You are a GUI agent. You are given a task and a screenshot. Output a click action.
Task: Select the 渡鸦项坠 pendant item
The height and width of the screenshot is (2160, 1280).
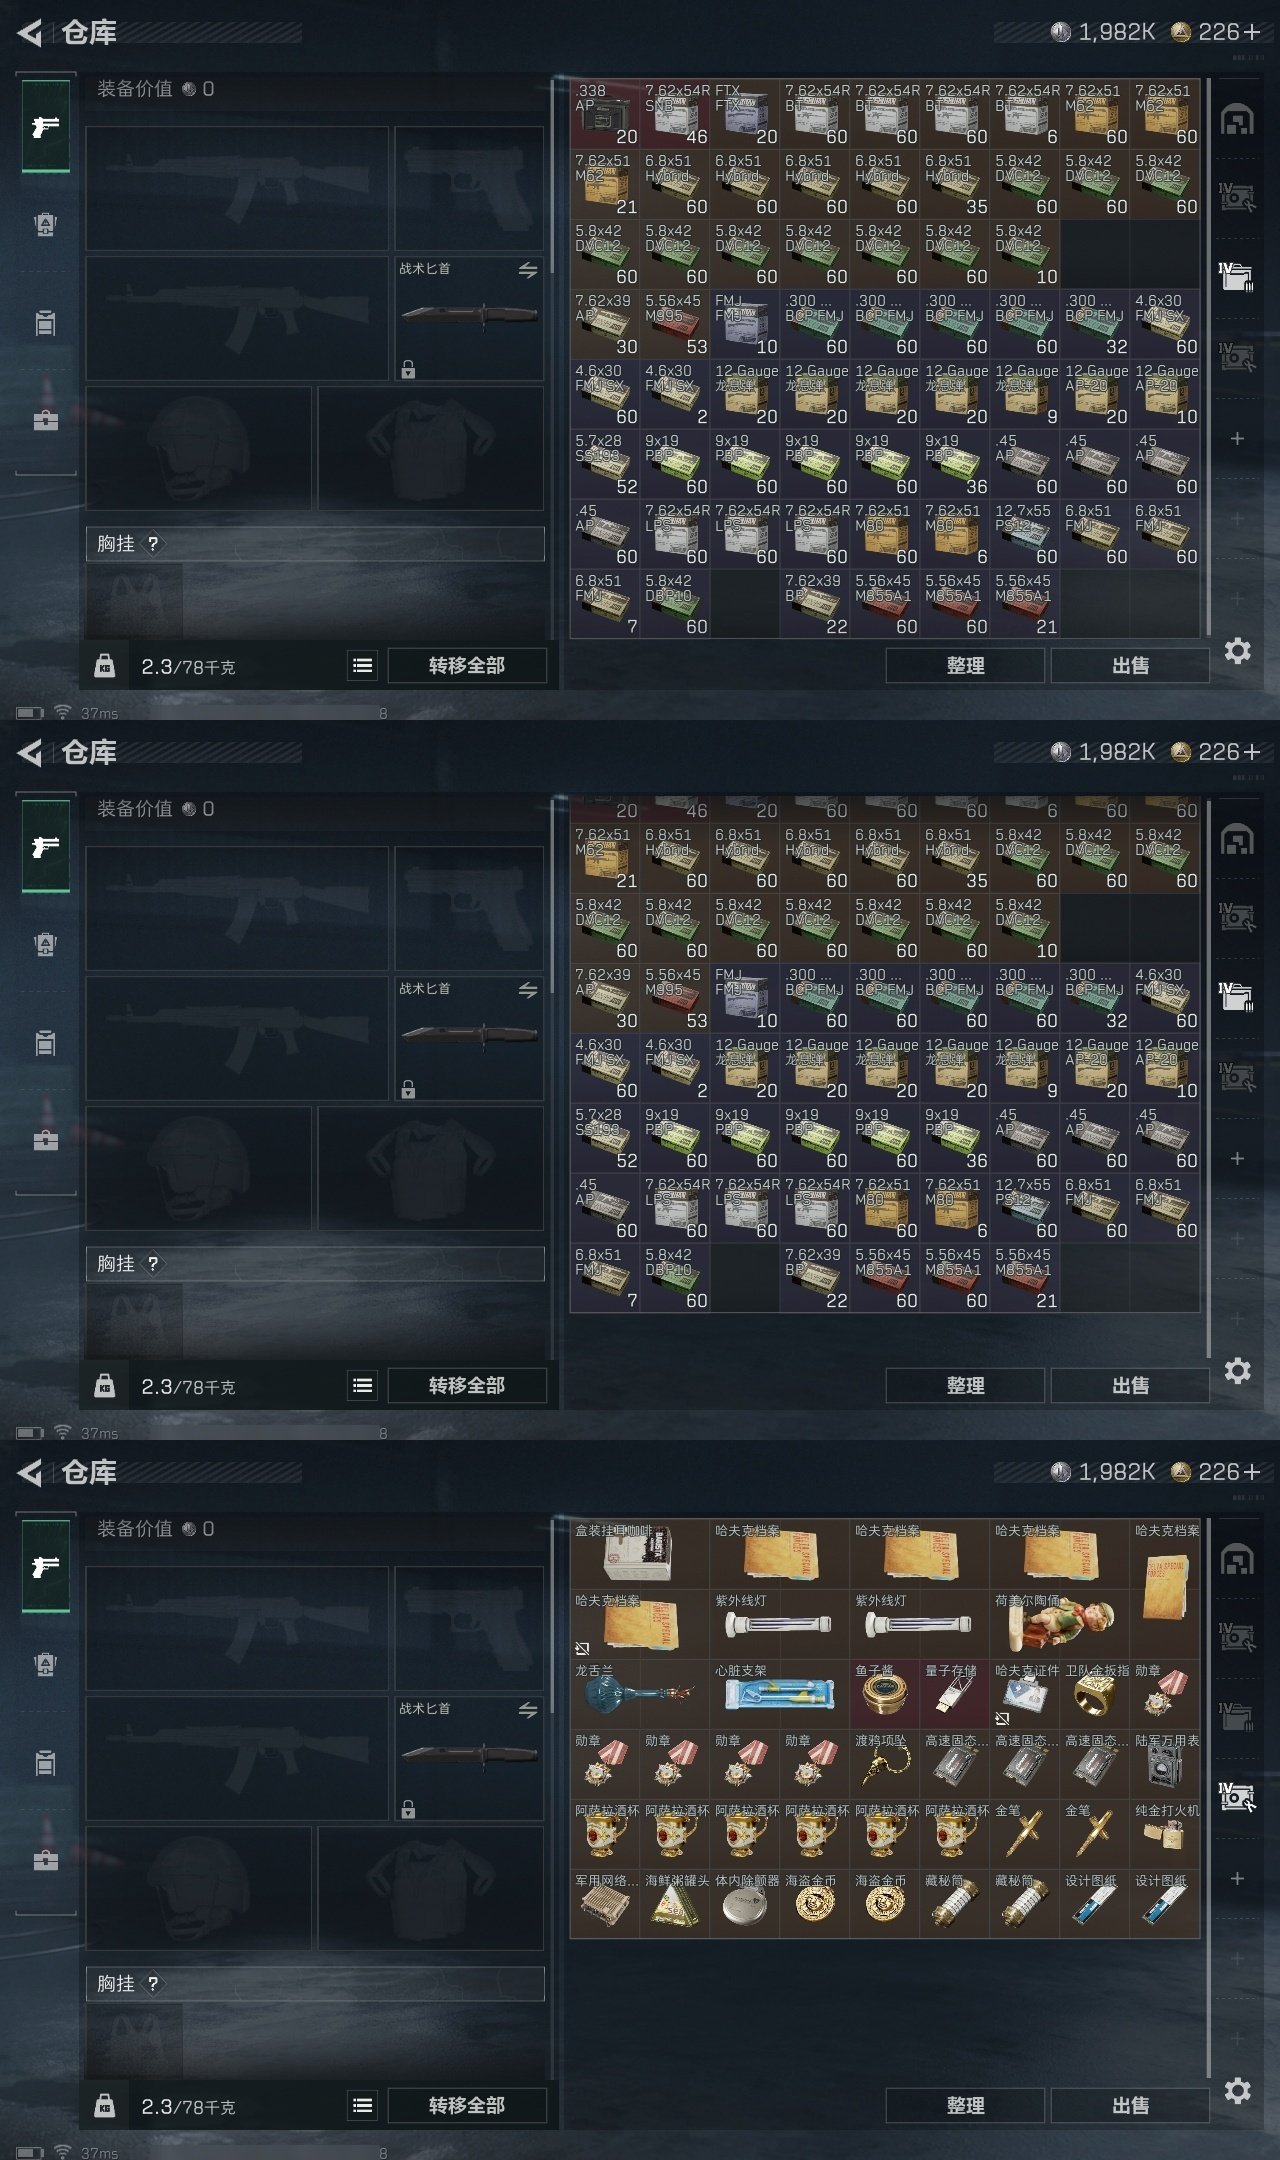click(885, 1764)
